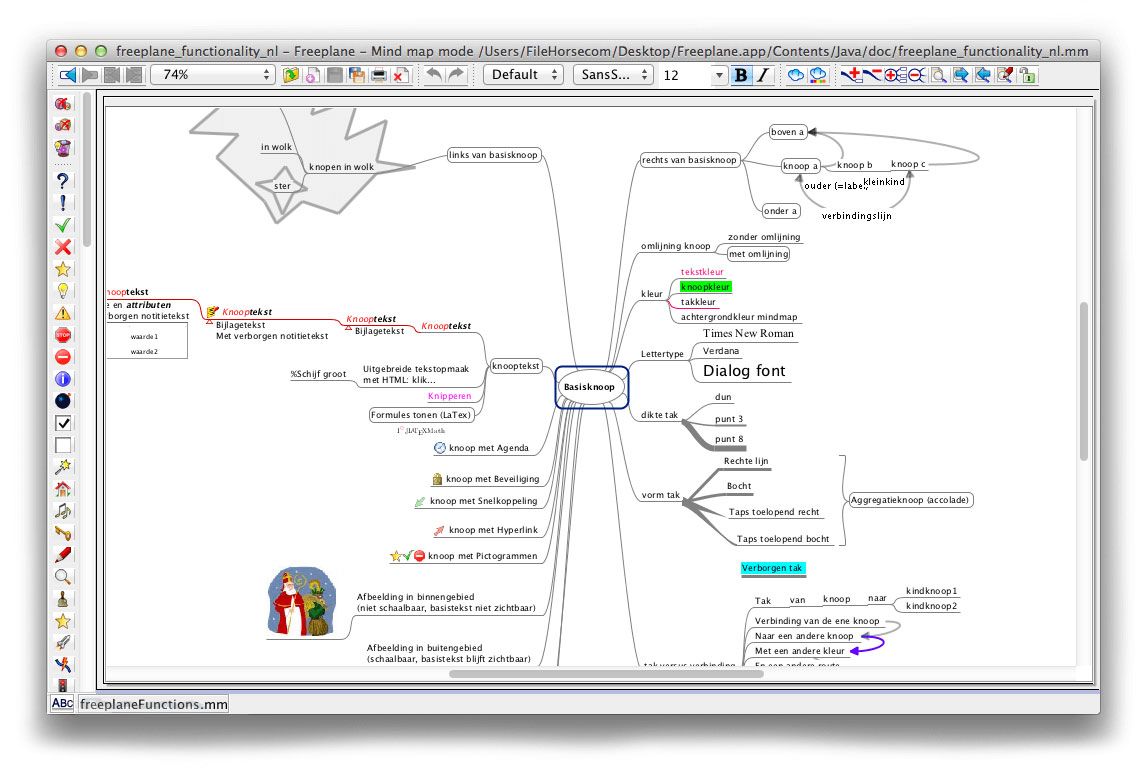This screenshot has height=767, width=1142.
Task: Set the cloud color with rainbow cloud icon
Action: pos(818,75)
